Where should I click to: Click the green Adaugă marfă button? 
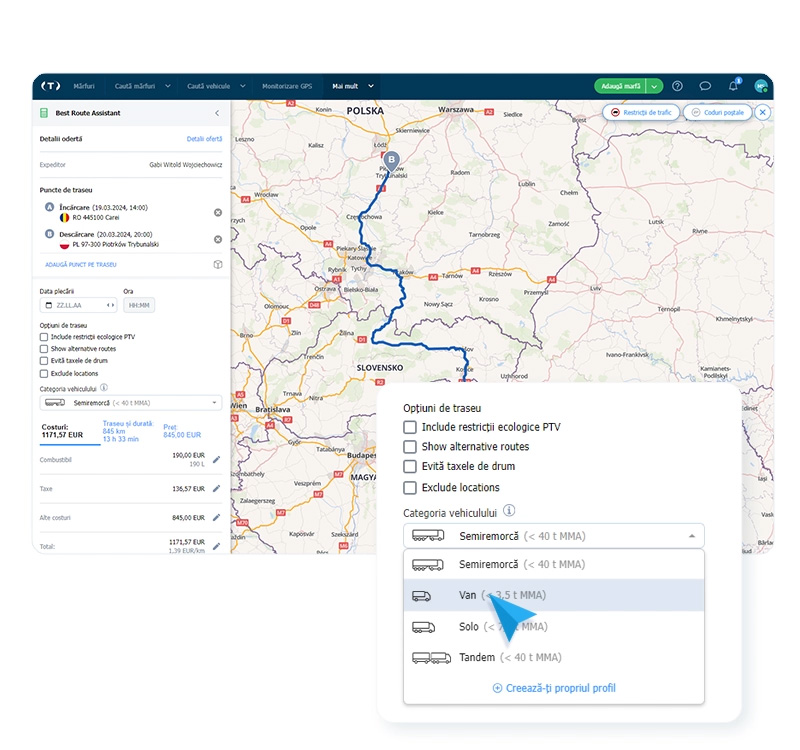620,86
